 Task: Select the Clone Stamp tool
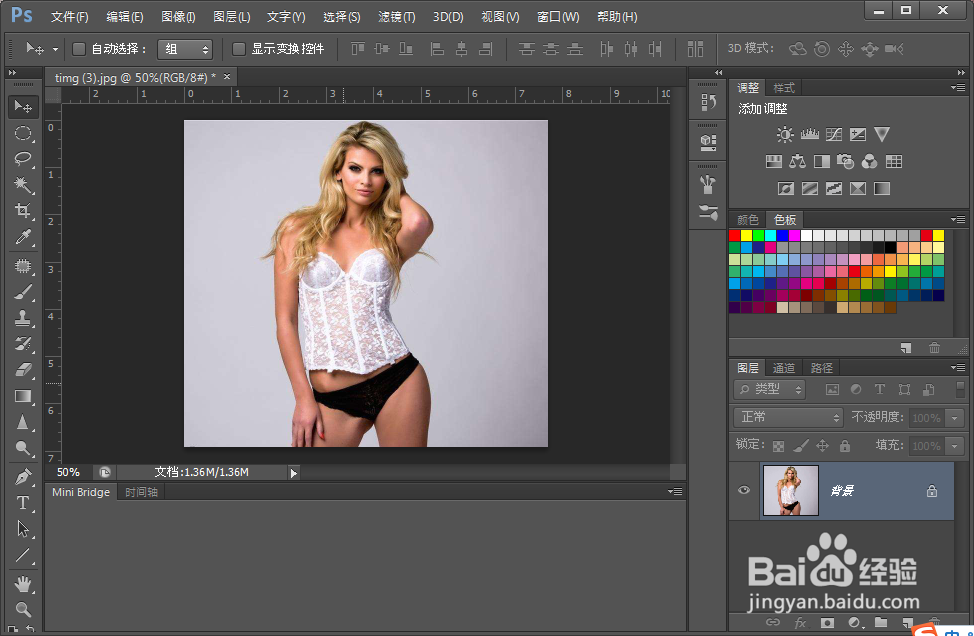coord(23,318)
